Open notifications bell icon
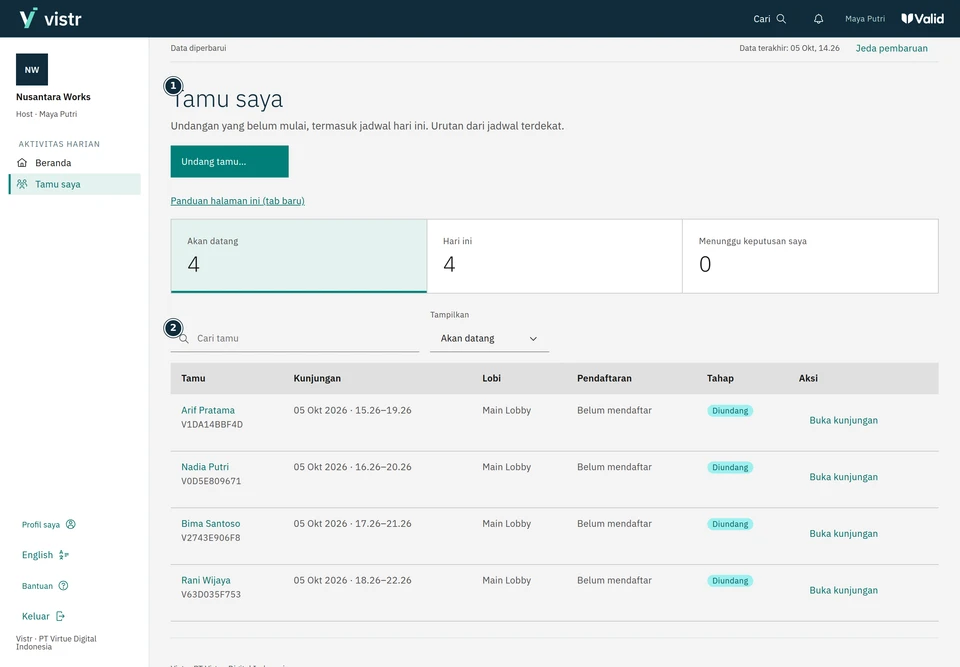Image resolution: width=960 pixels, height=667 pixels. (819, 19)
